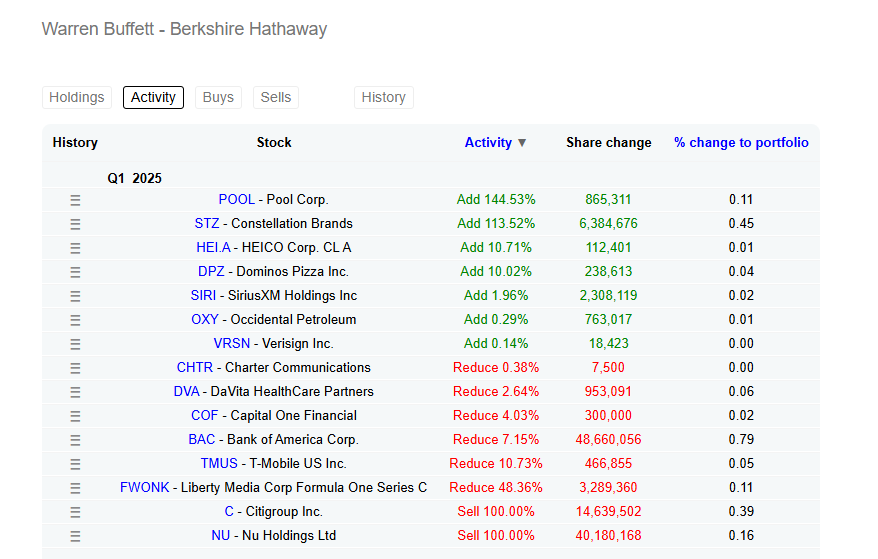This screenshot has width=878, height=559.
Task: Click the 'Add 113.52%' activity cell
Action: [x=496, y=223]
